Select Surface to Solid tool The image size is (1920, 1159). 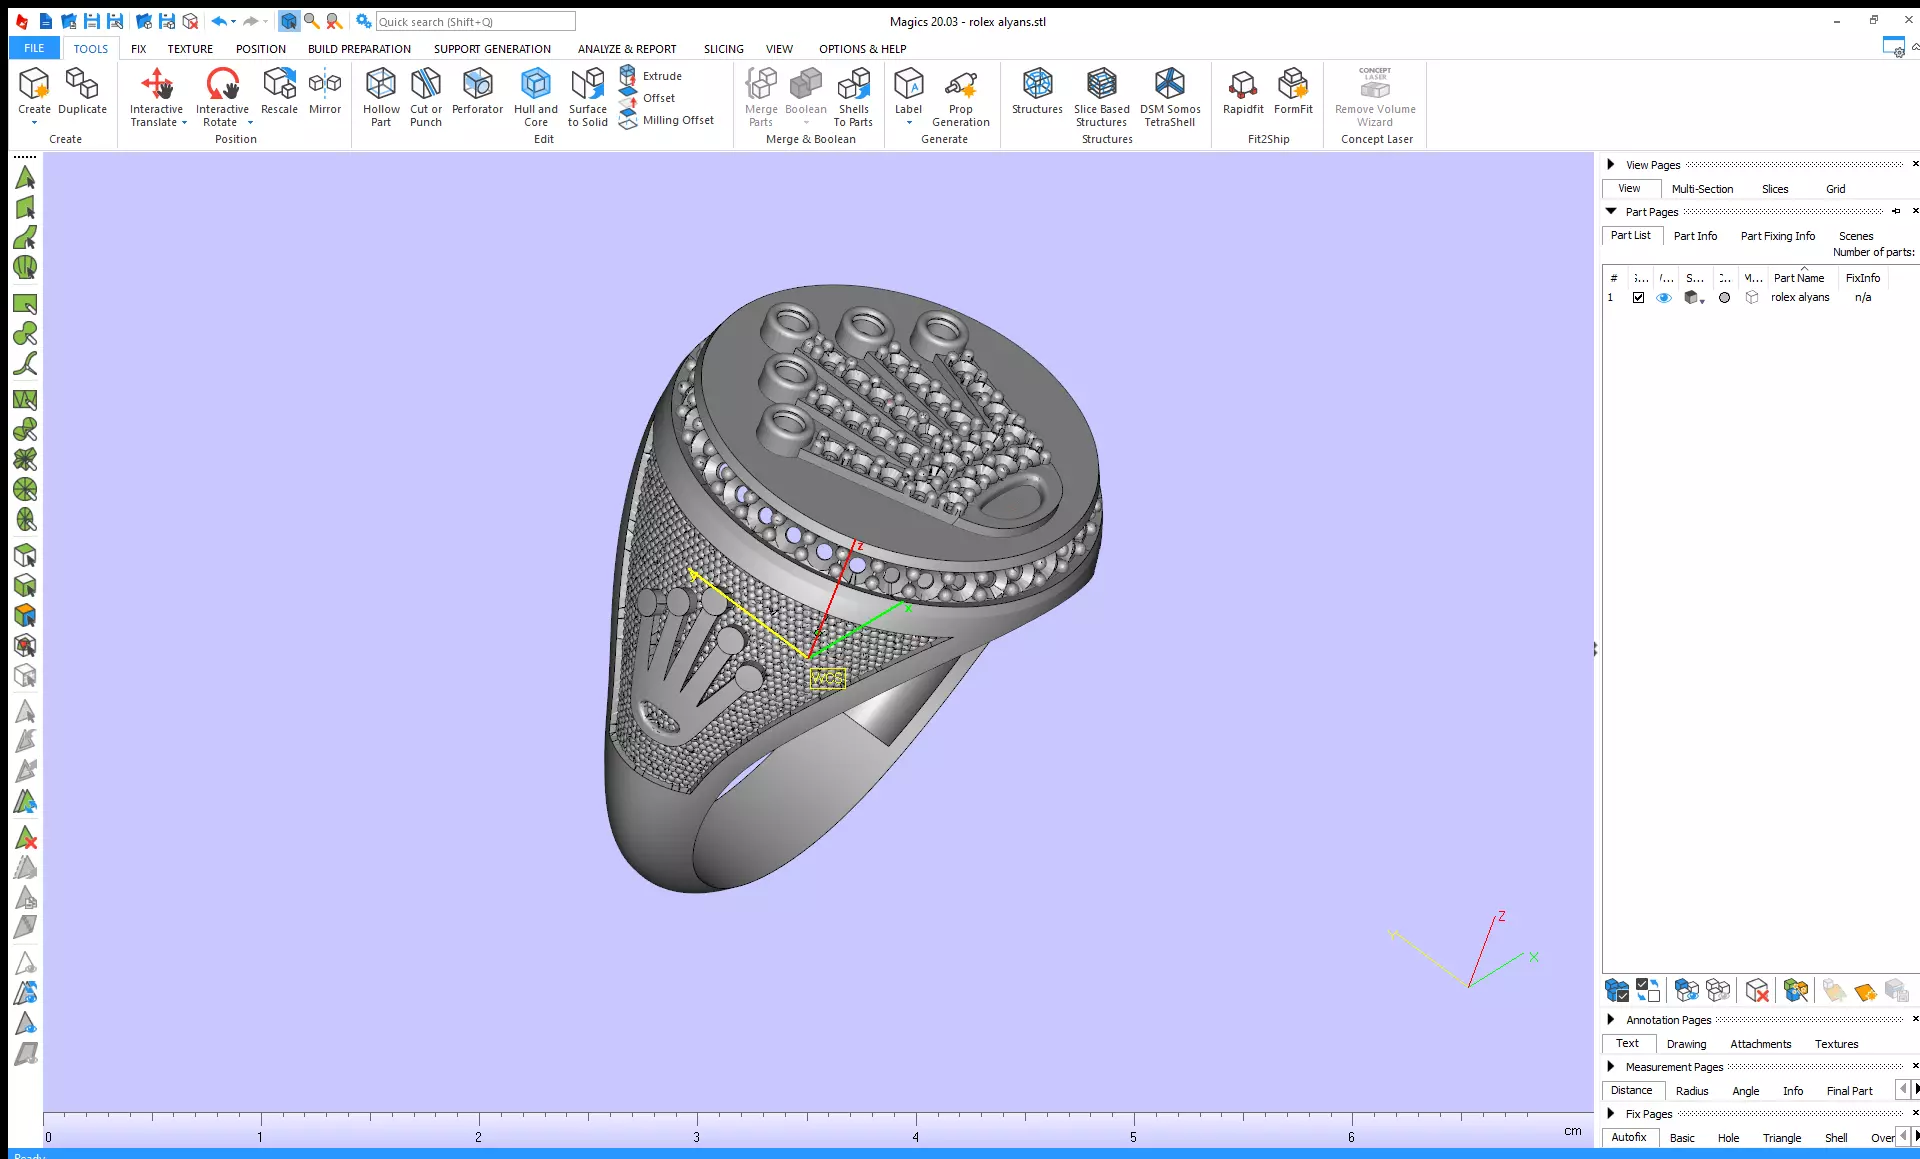(x=588, y=97)
